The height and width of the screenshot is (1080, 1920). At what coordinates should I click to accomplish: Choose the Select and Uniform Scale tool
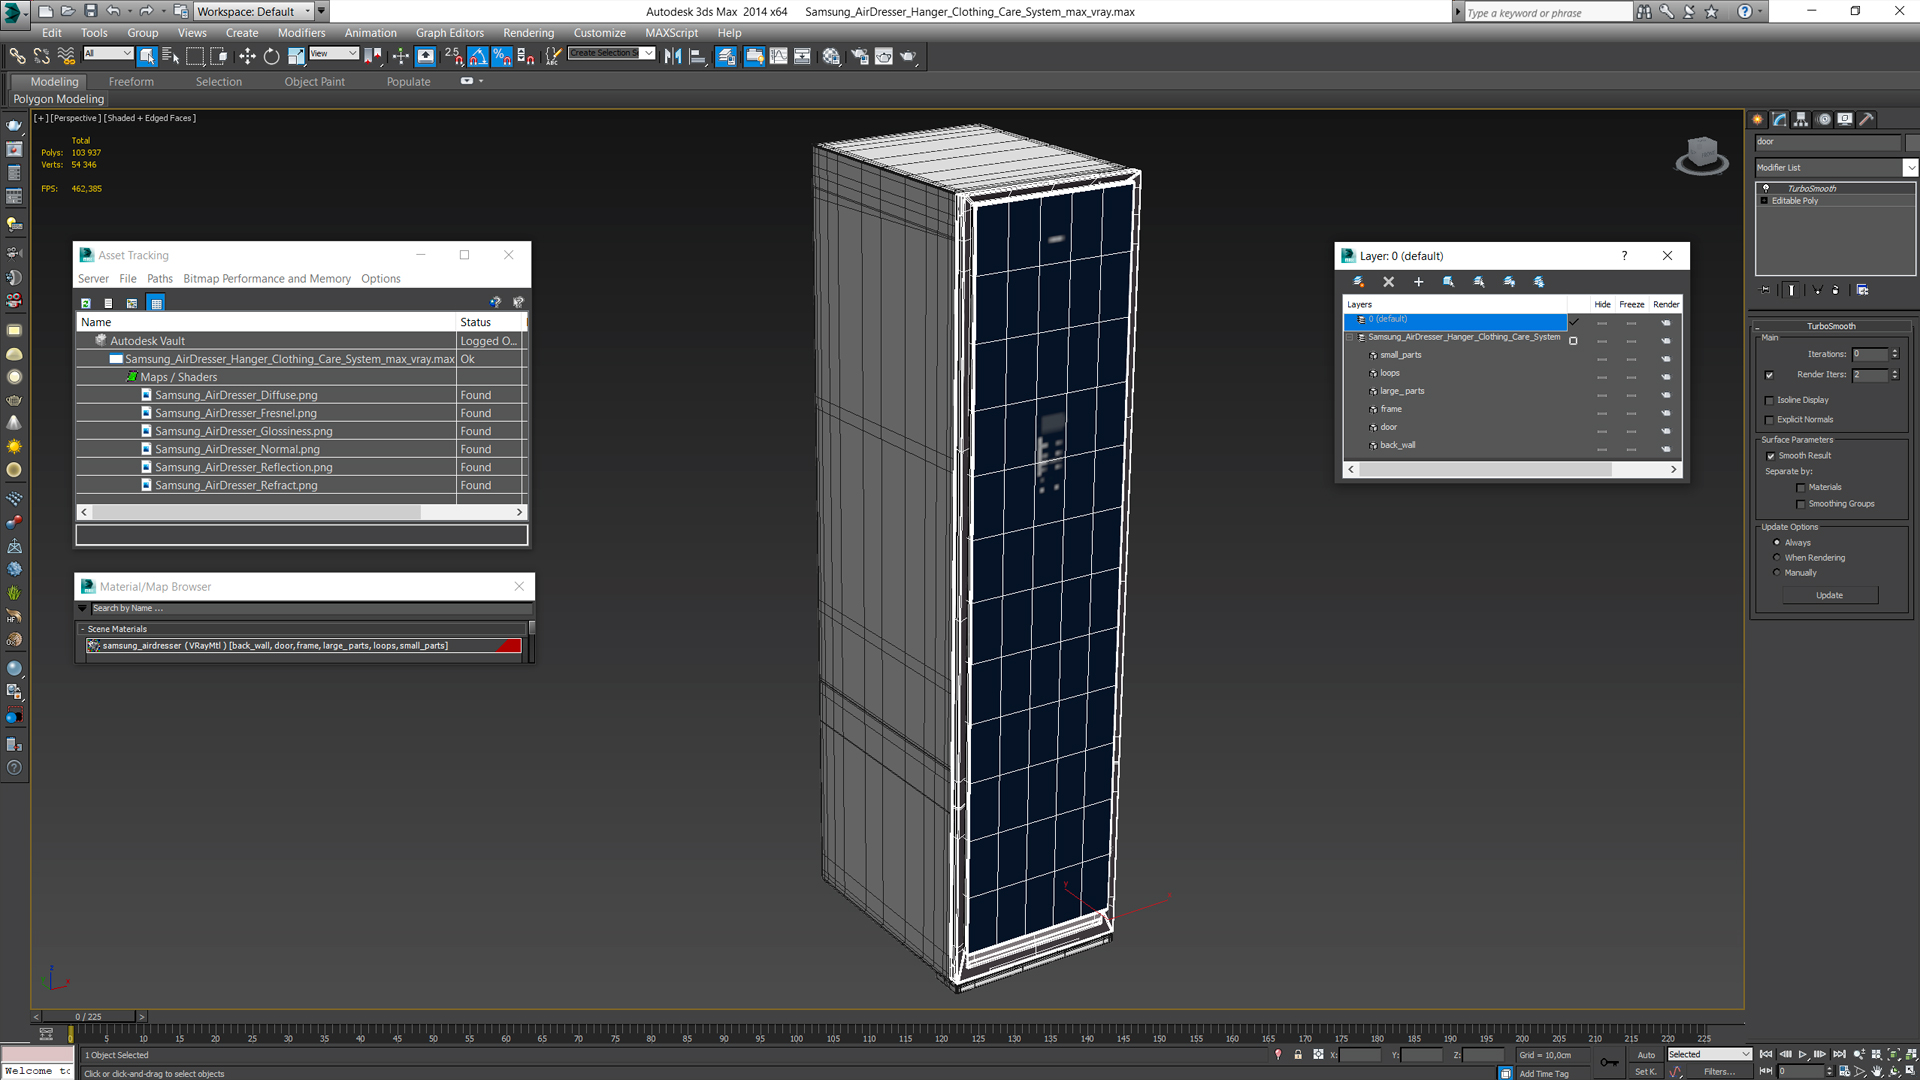(296, 56)
